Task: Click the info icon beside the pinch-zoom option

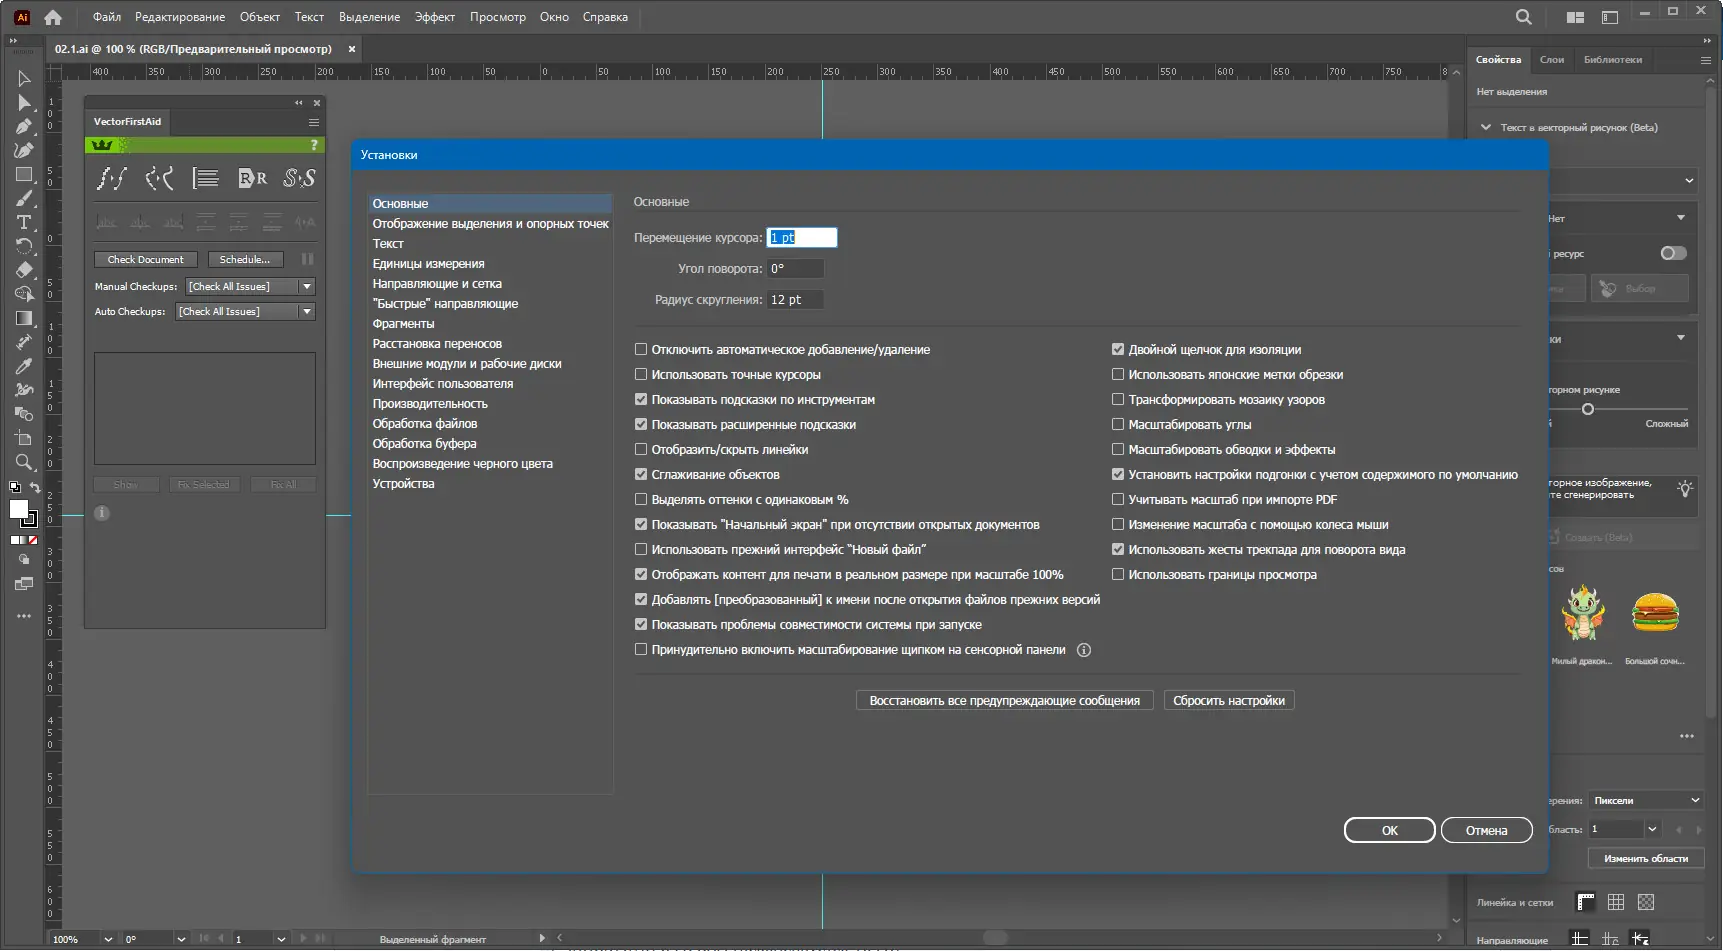Action: (x=1083, y=650)
